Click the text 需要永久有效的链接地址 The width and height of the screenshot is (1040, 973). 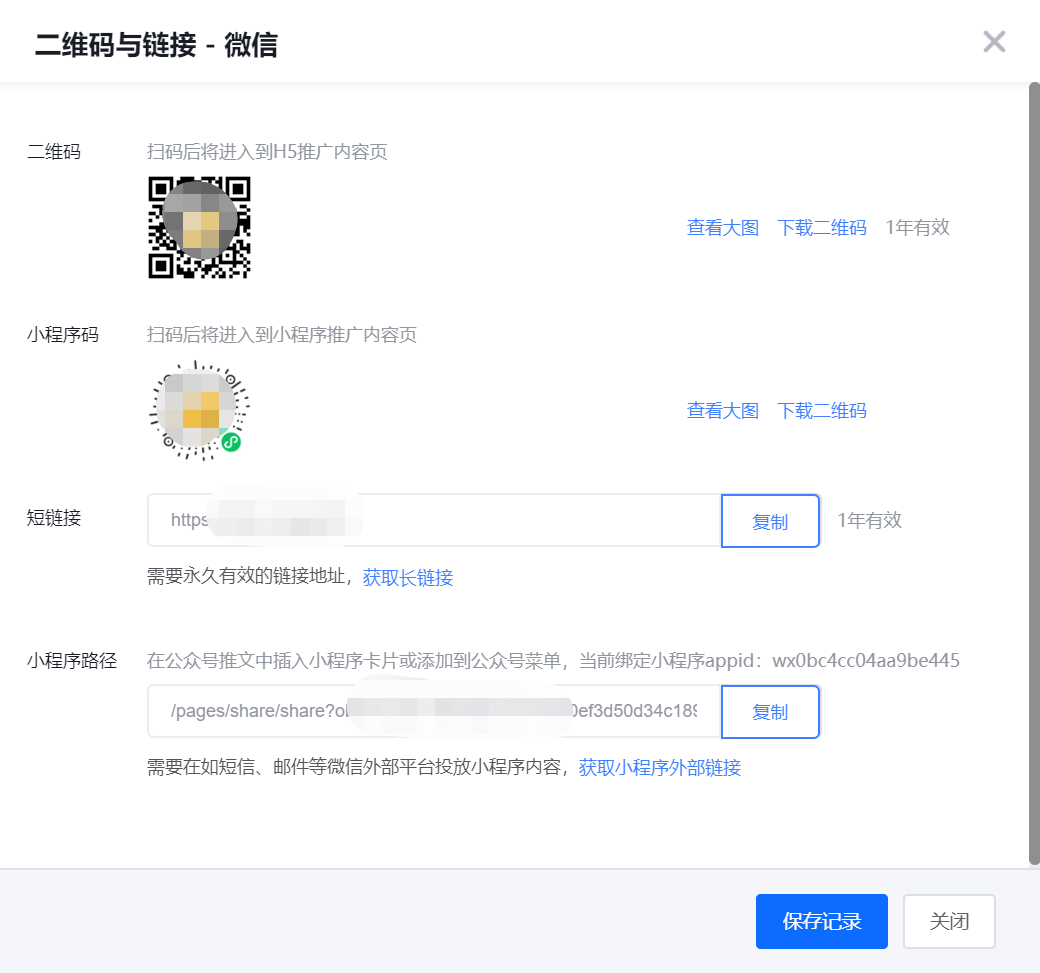click(246, 576)
